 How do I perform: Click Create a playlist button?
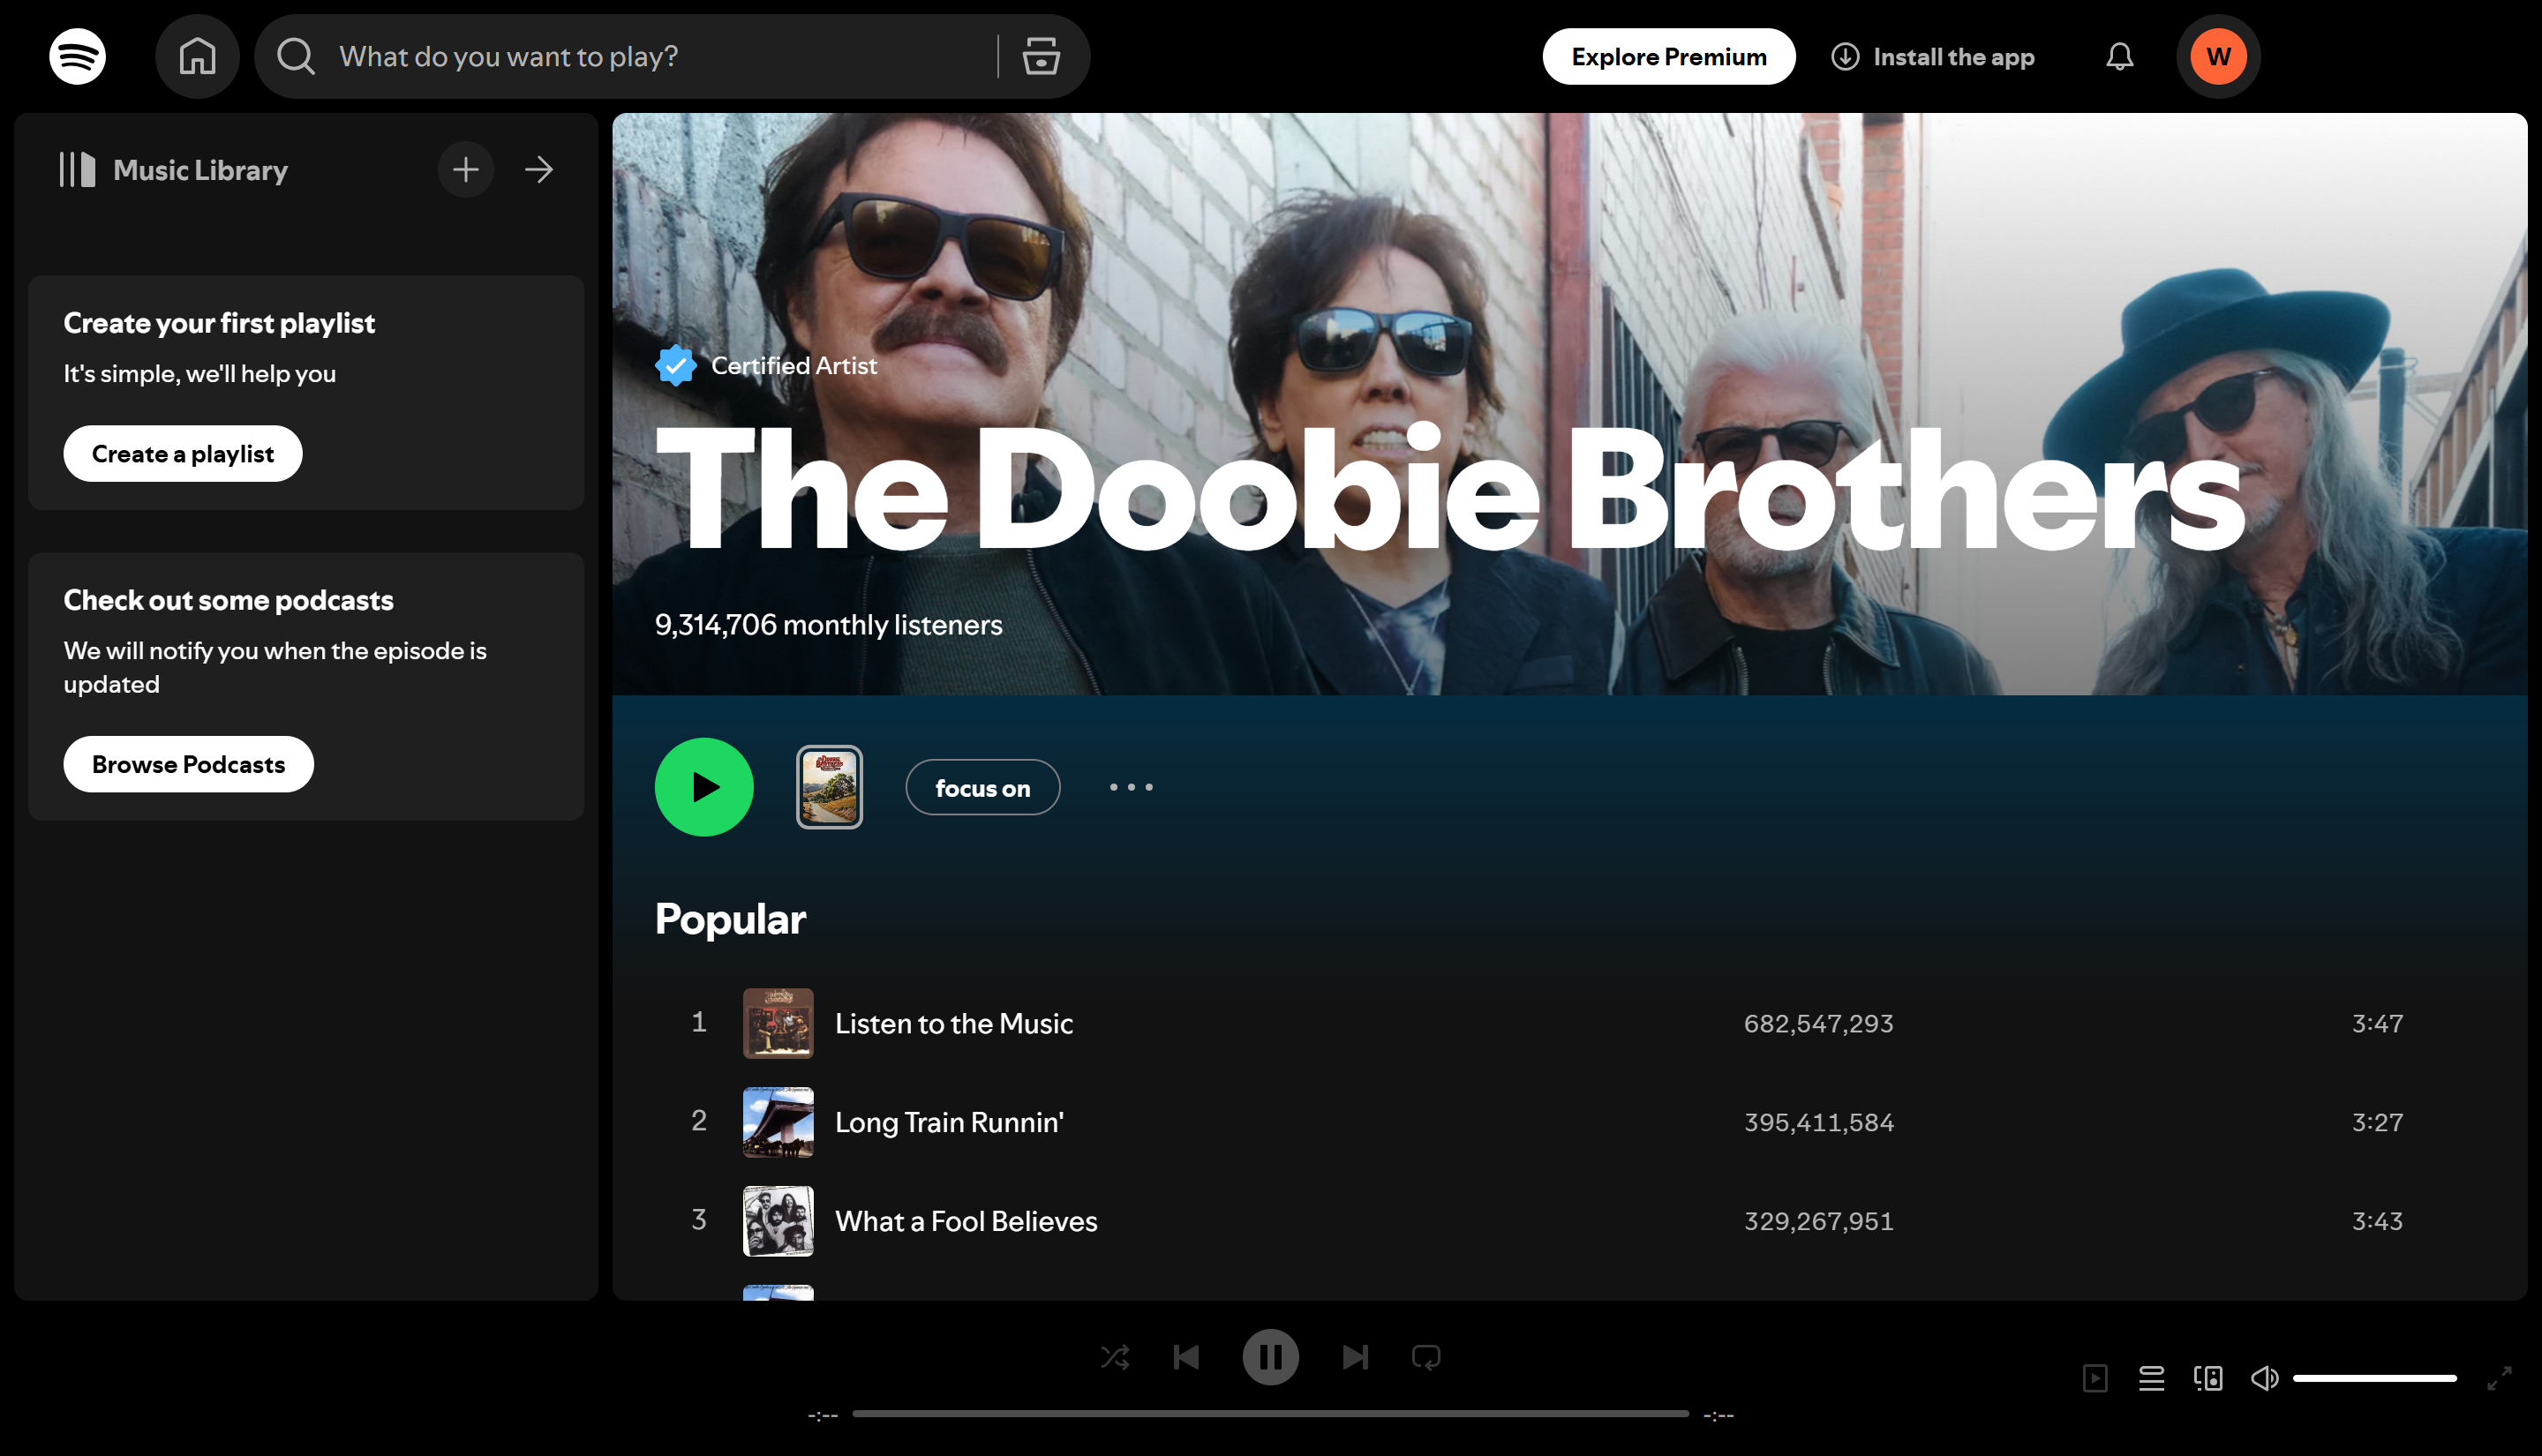tap(183, 454)
